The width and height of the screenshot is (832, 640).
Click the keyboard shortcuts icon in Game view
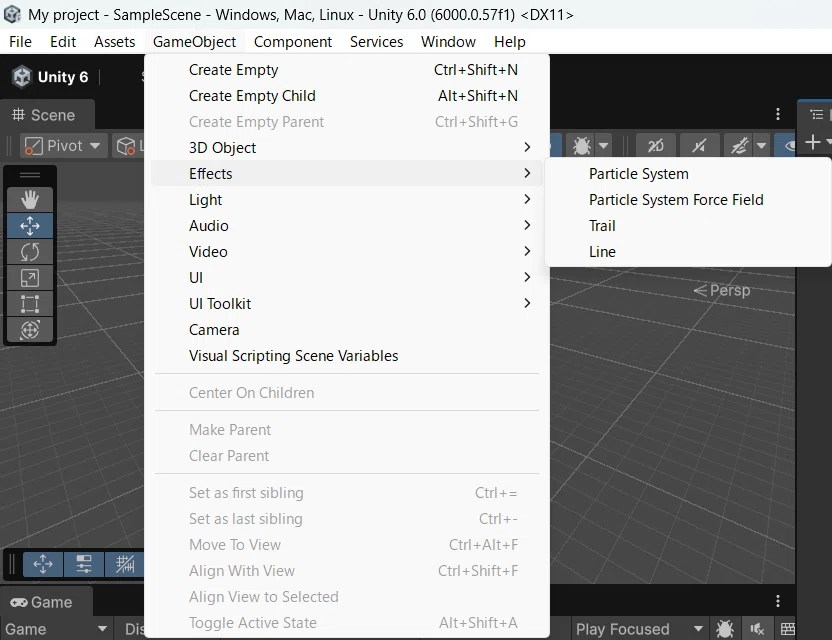pos(788,629)
